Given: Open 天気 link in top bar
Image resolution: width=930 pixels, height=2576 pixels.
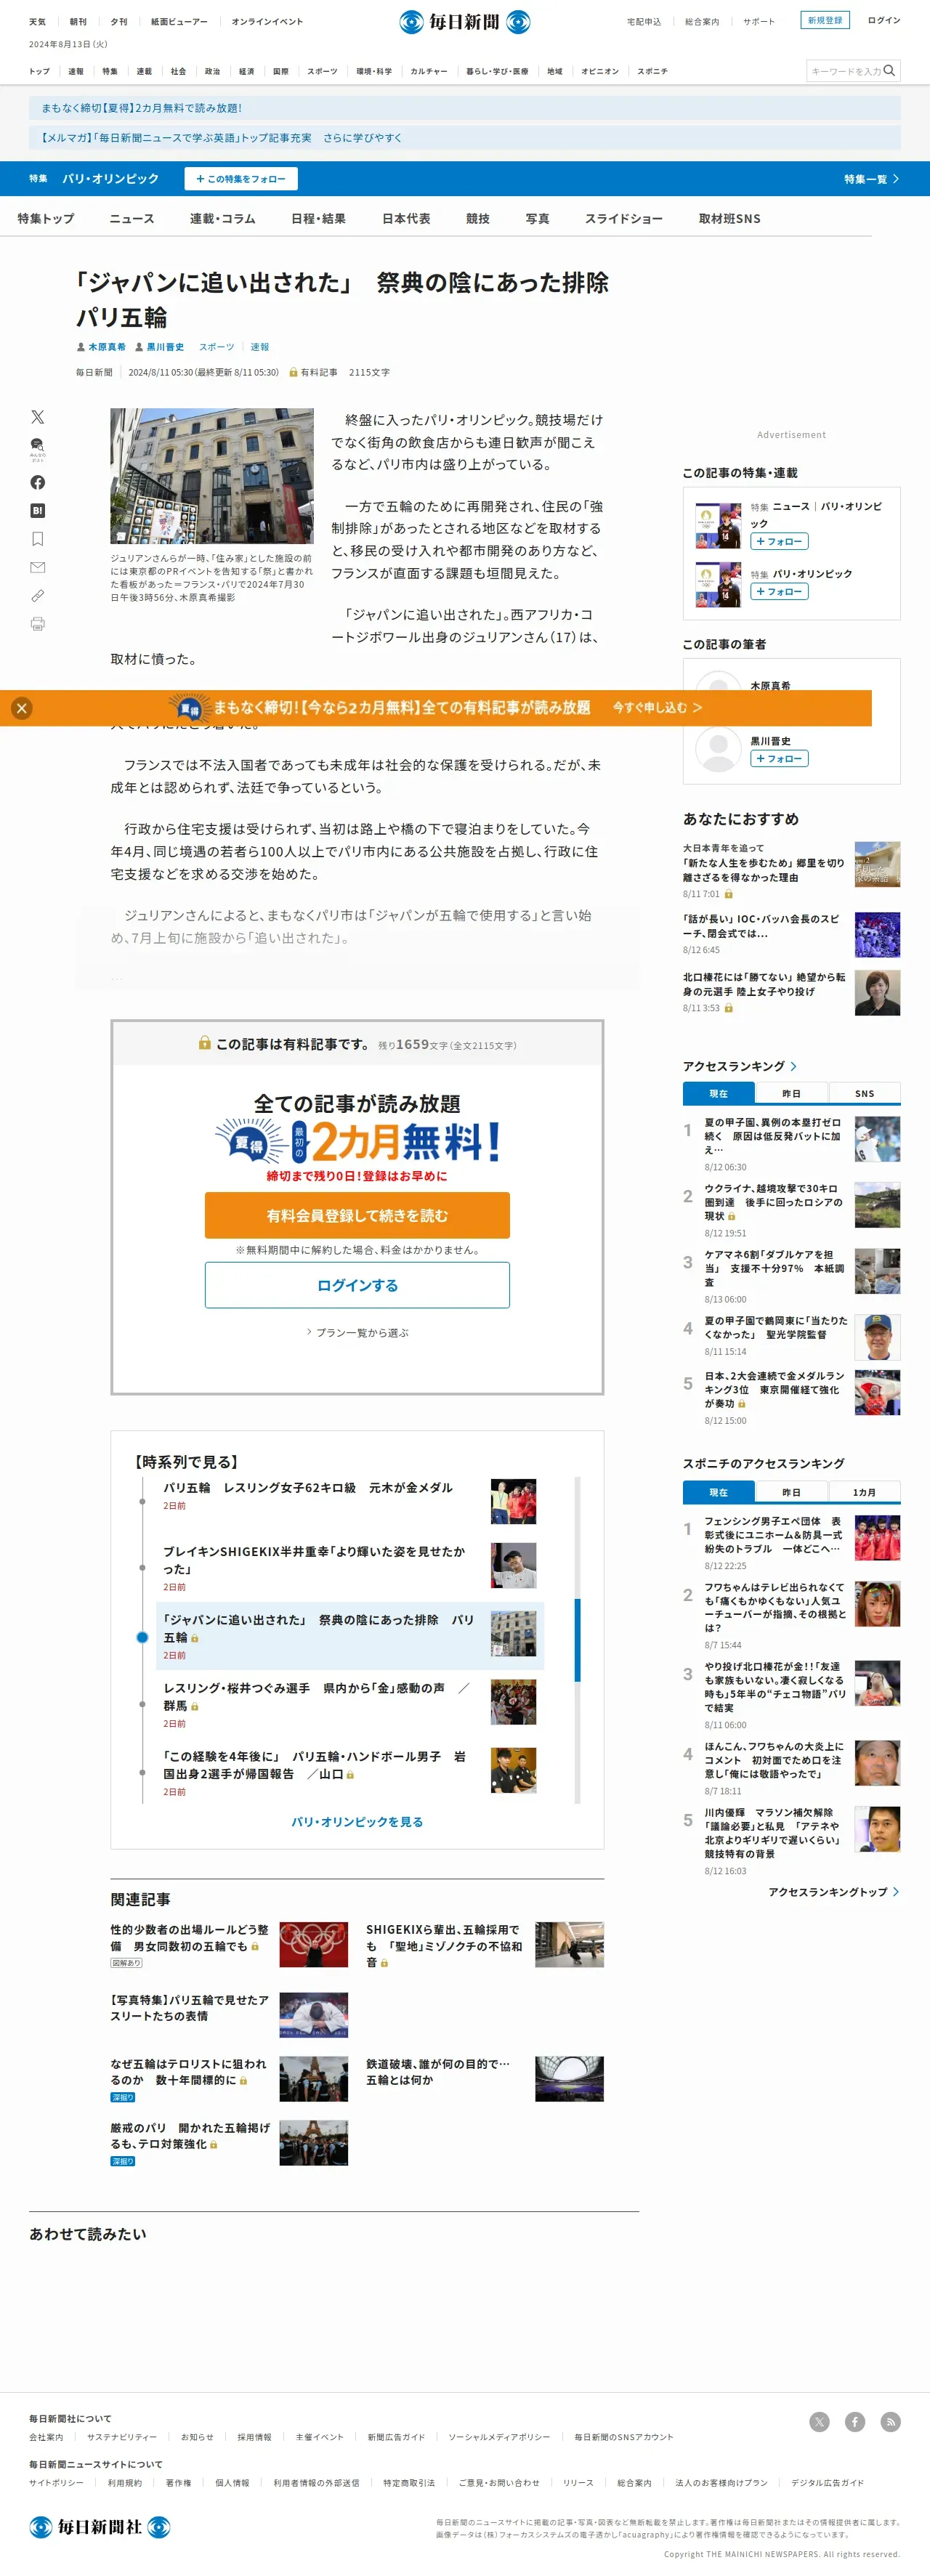Looking at the screenshot, I should point(37,21).
